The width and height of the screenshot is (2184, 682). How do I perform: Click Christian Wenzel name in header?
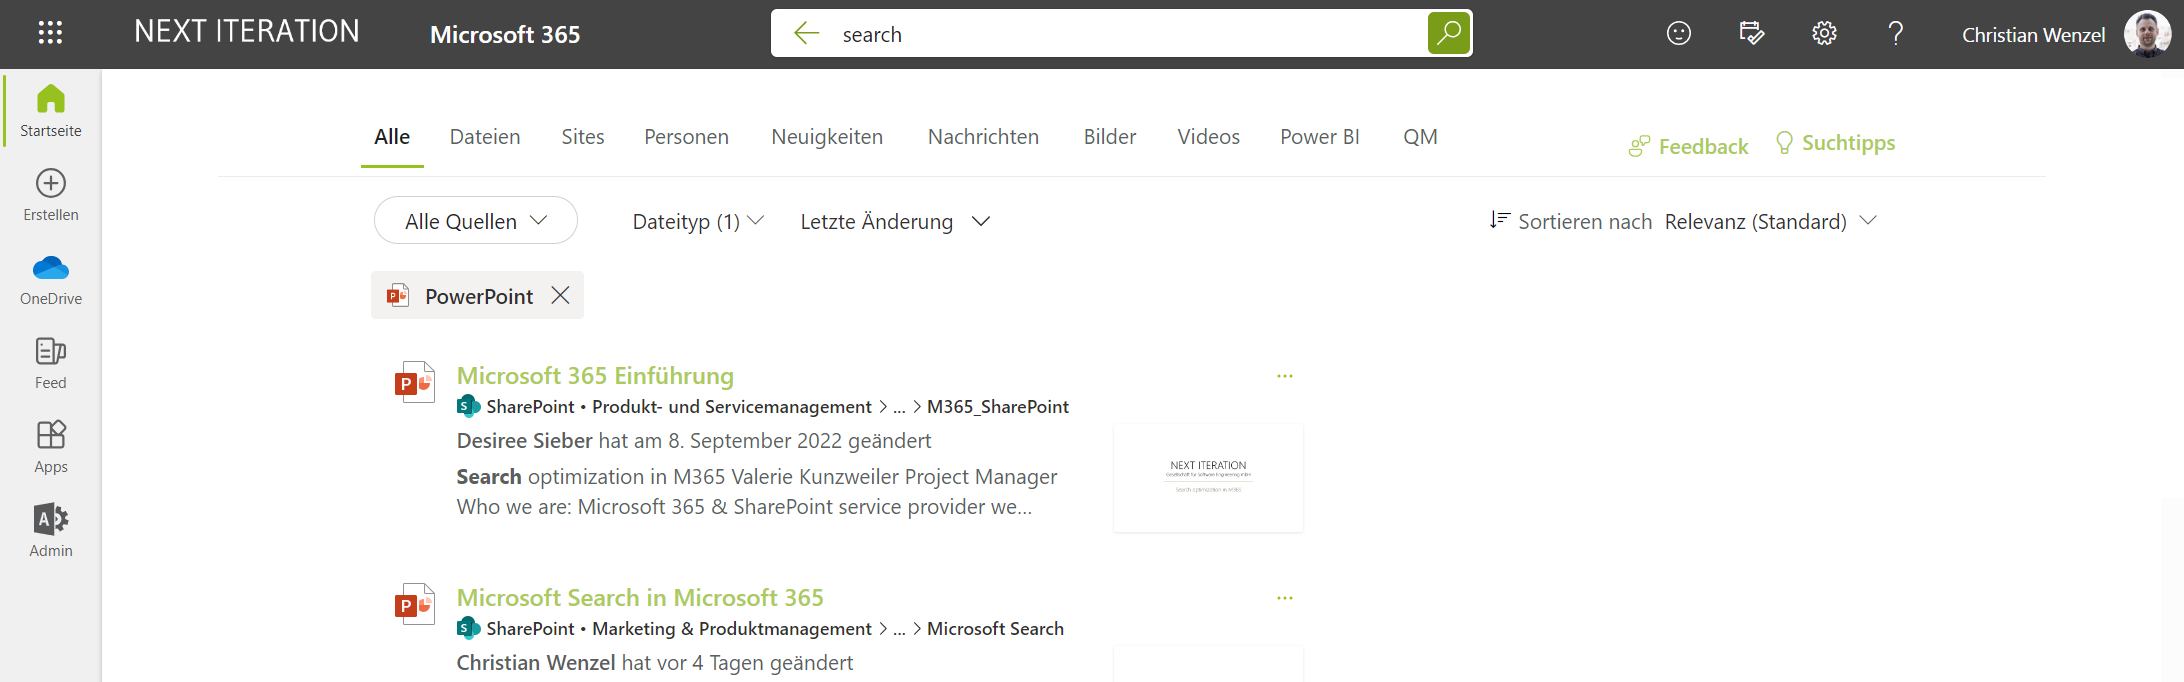(x=2033, y=35)
